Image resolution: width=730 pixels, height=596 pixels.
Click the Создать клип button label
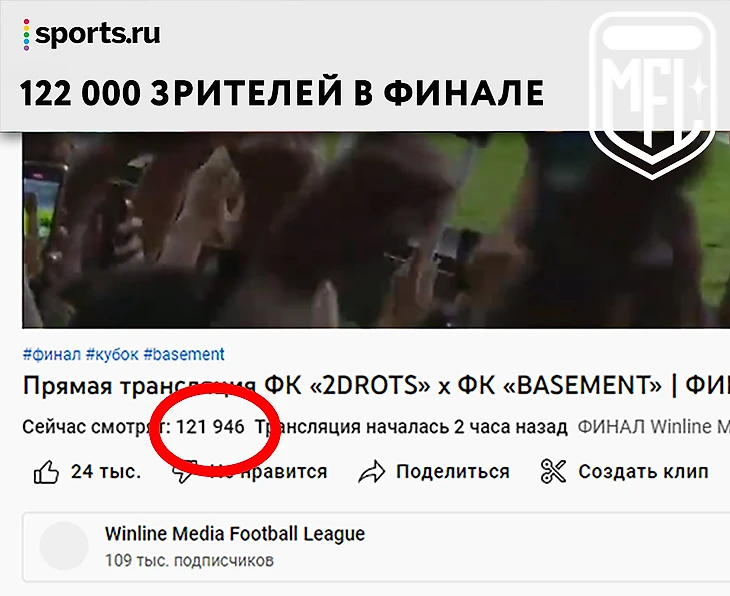click(643, 472)
